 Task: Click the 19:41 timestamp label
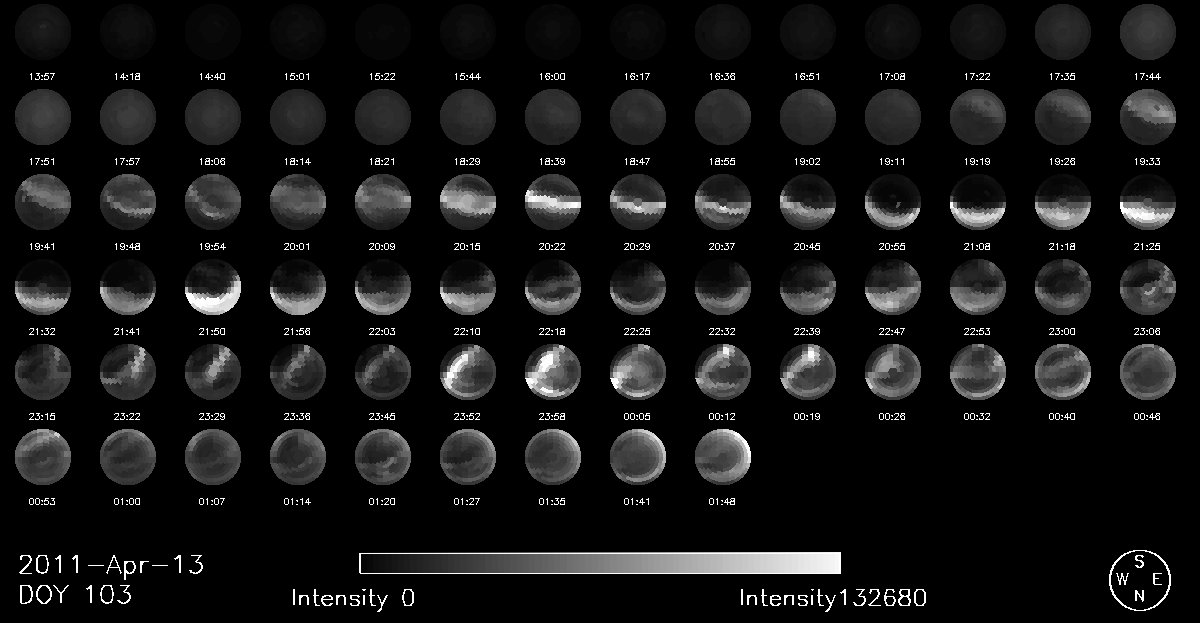coord(43,243)
